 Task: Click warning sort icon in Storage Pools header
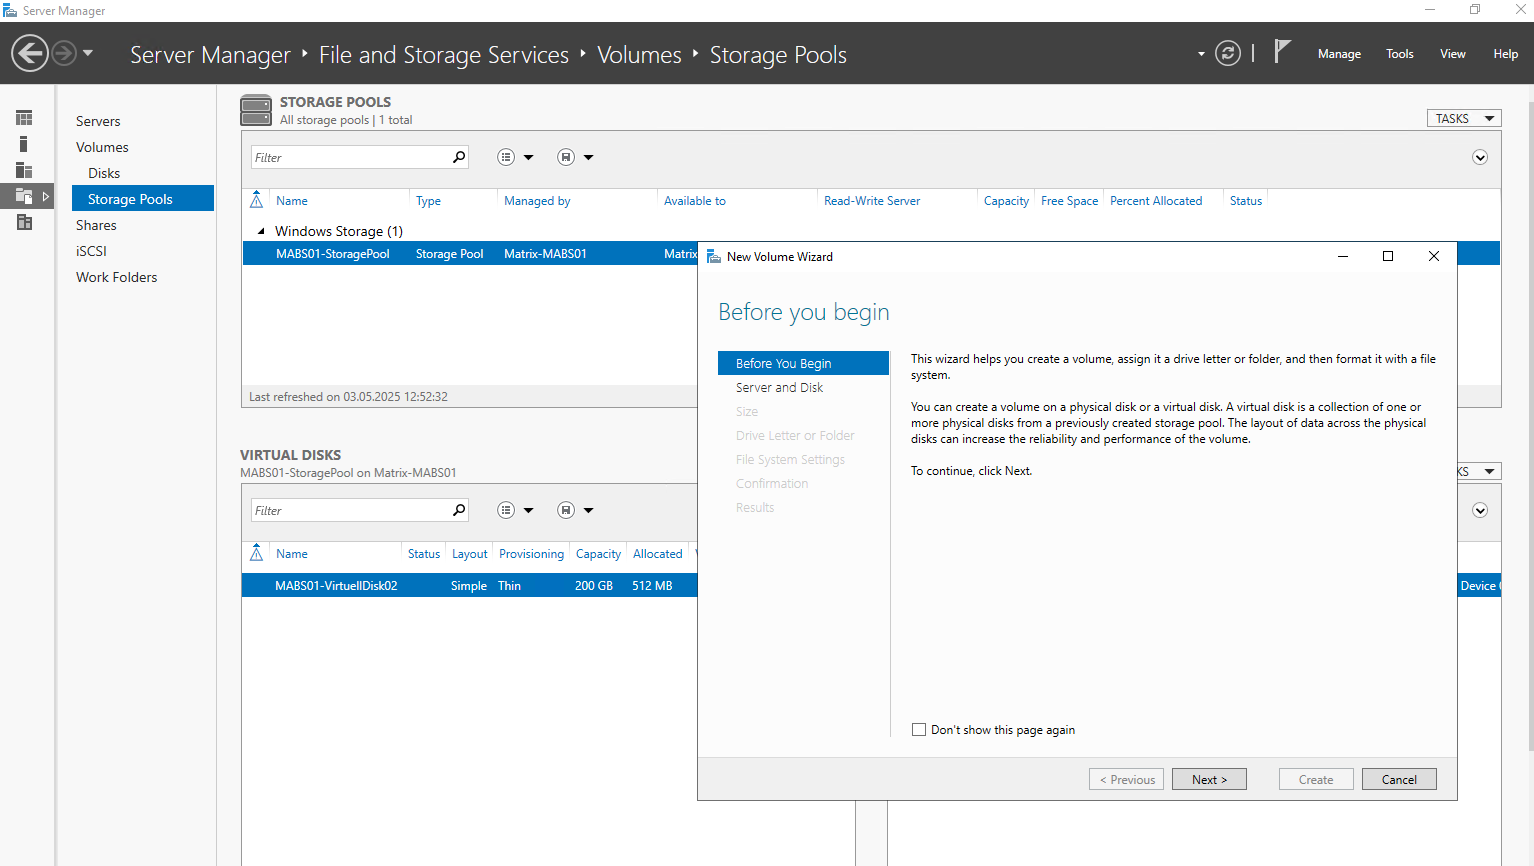257,200
